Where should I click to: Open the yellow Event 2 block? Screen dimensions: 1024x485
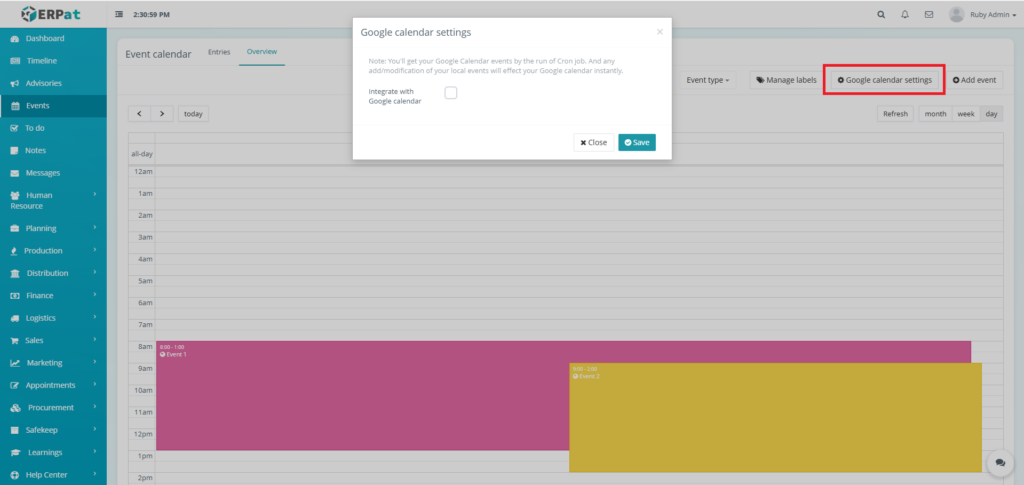[775, 418]
